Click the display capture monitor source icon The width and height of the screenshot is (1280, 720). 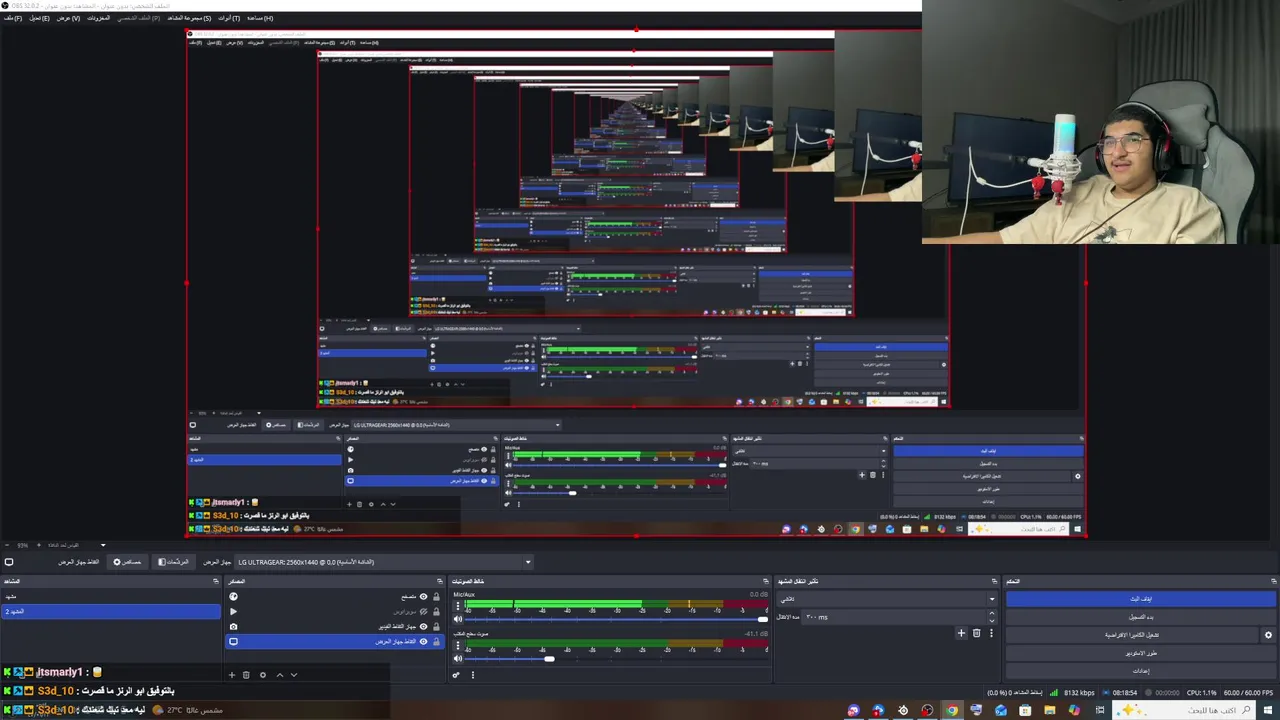234,642
